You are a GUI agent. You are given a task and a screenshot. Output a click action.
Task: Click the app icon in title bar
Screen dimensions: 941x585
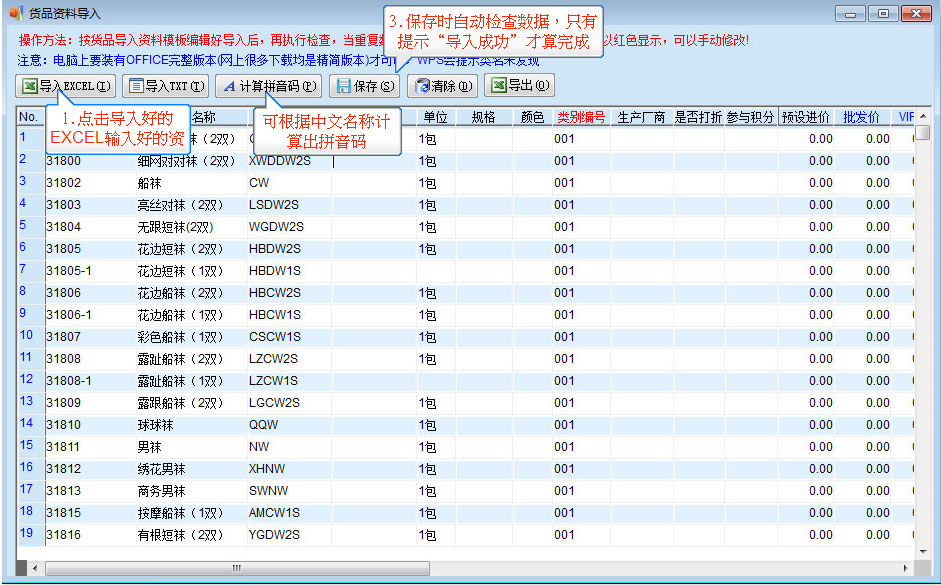click(15, 13)
